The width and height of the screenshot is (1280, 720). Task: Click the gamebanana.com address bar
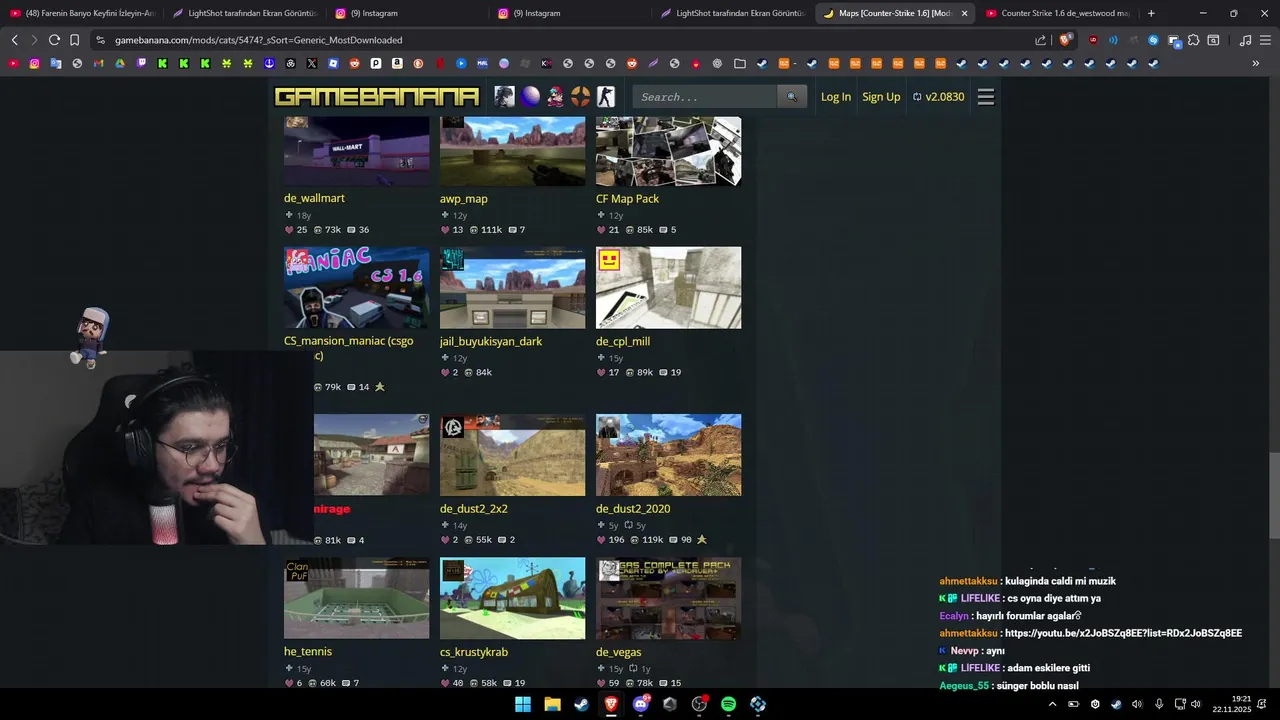point(560,40)
